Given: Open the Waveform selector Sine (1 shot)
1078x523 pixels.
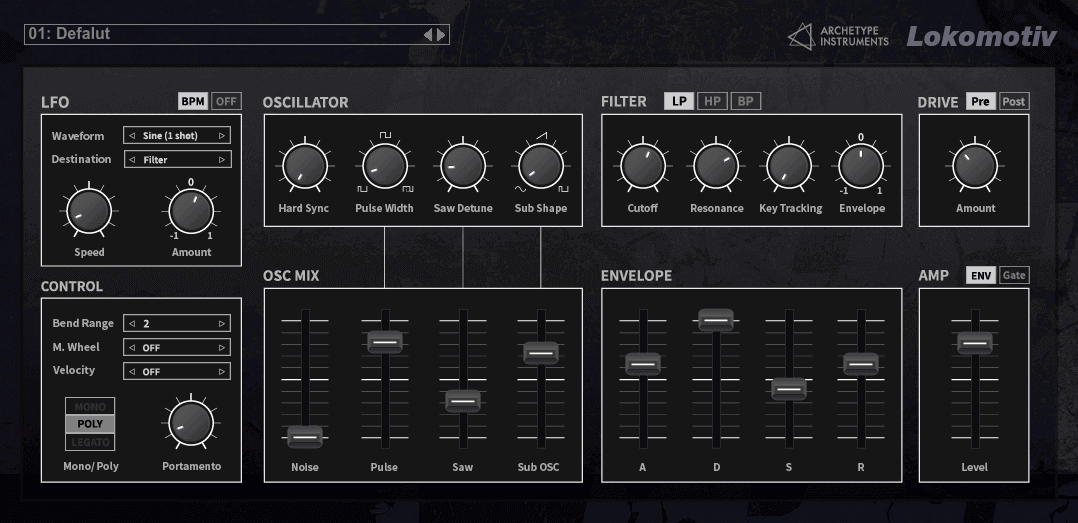Looking at the screenshot, I should 177,135.
